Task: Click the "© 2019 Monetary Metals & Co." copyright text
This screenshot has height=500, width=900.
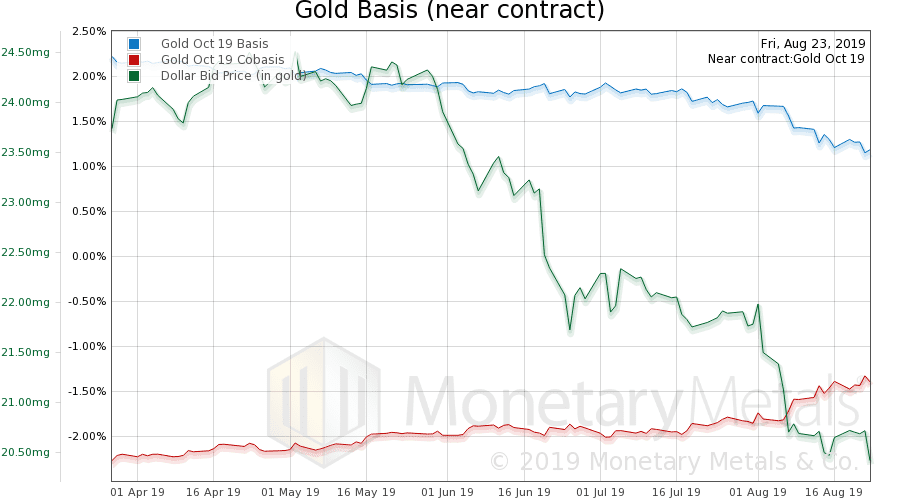Action: point(675,462)
